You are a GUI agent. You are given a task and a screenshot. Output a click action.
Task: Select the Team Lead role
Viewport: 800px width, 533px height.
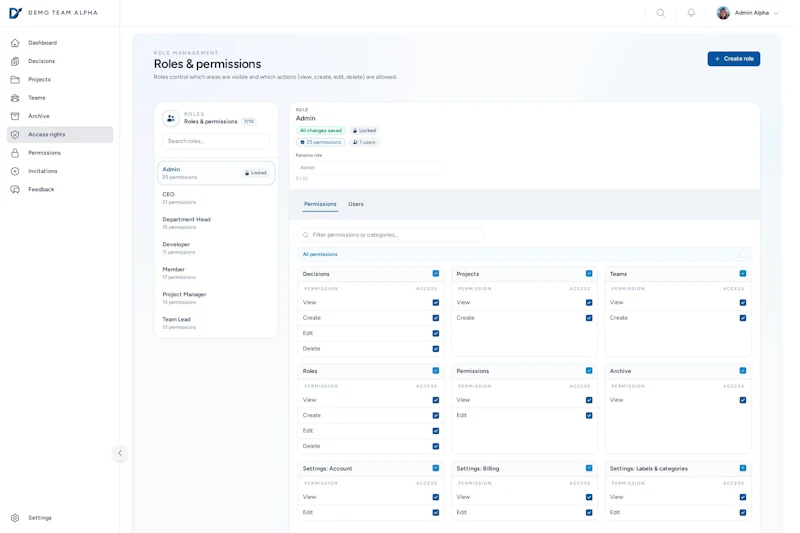point(216,323)
